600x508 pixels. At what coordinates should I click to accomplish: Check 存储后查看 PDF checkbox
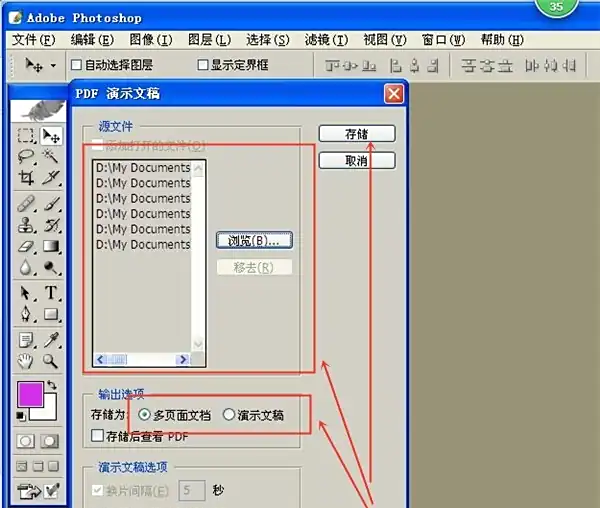click(x=97, y=435)
